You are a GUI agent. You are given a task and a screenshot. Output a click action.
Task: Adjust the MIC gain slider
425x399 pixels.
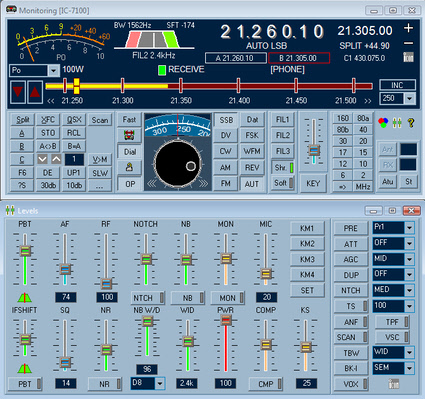266,274
